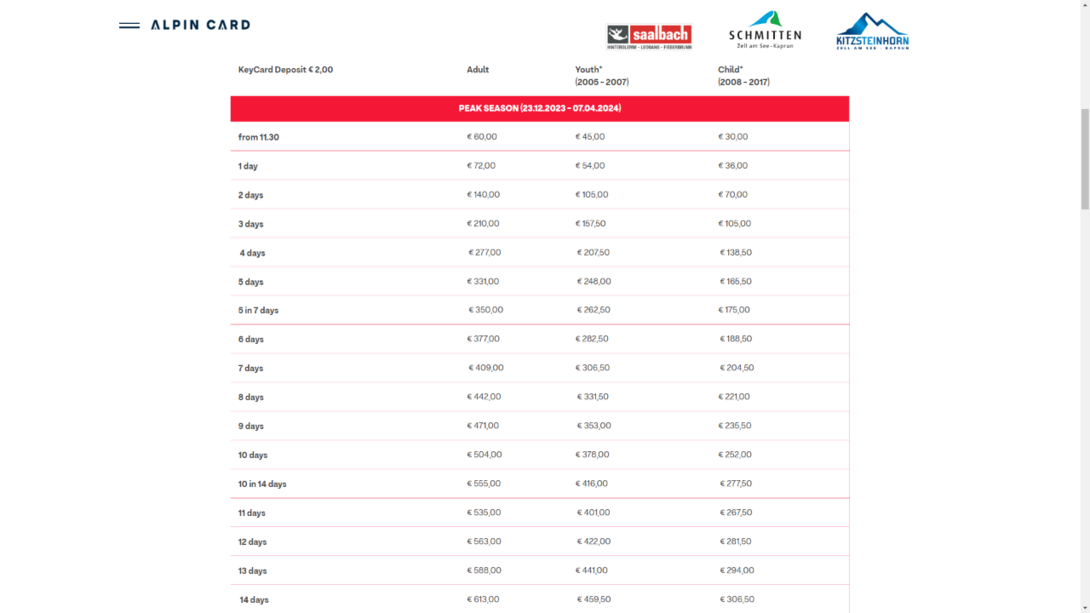Select adult 3 days price € 210,00
Image resolution: width=1090 pixels, height=613 pixels.
coord(483,223)
